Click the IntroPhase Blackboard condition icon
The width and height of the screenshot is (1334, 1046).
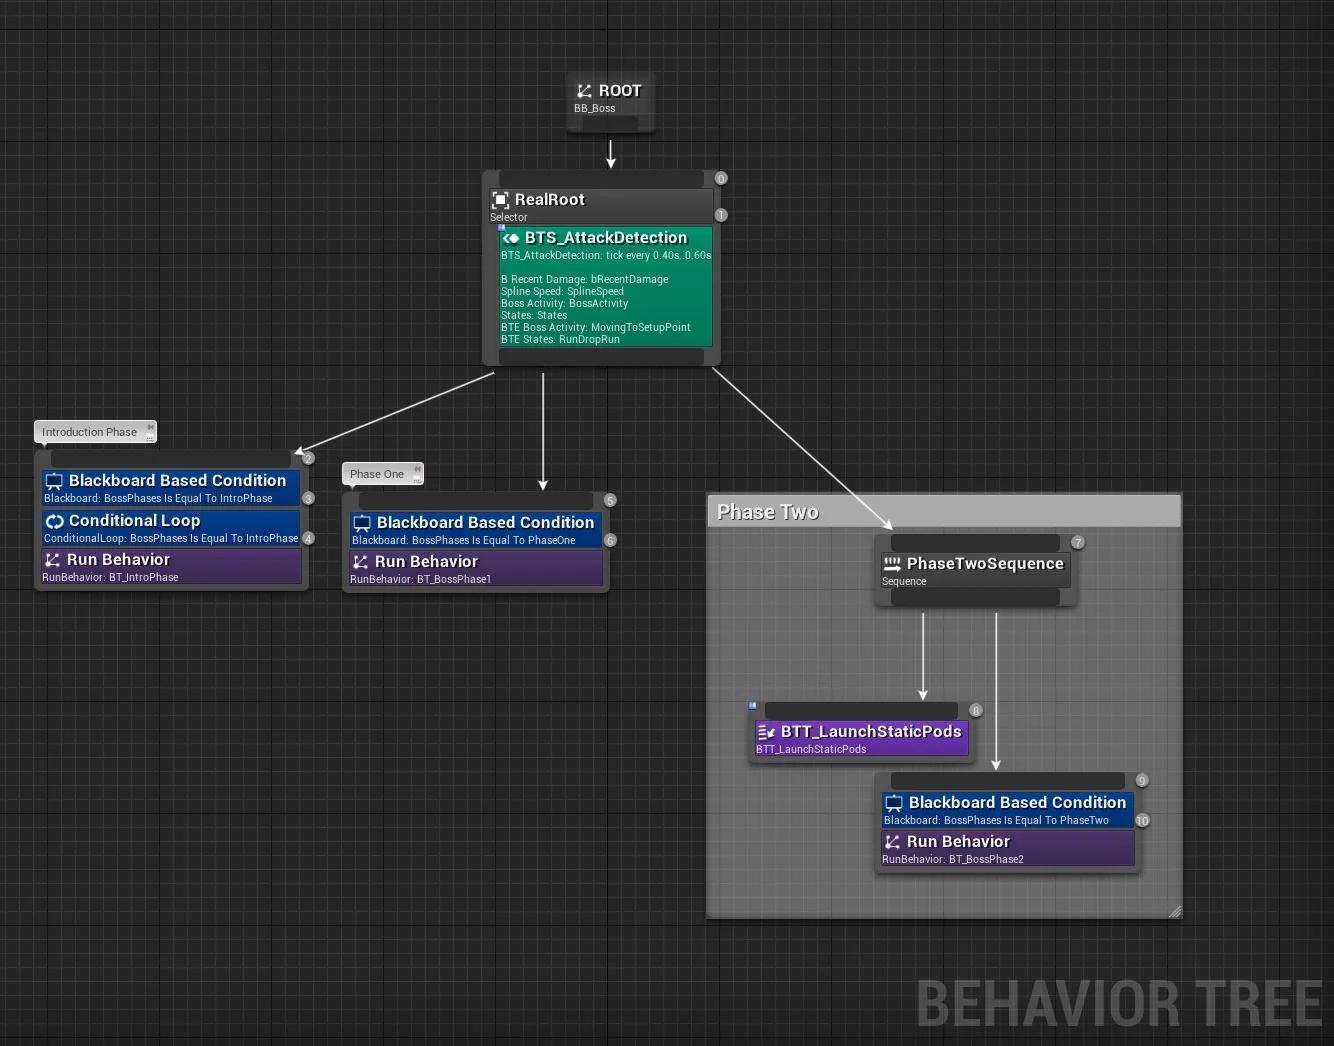coord(54,481)
